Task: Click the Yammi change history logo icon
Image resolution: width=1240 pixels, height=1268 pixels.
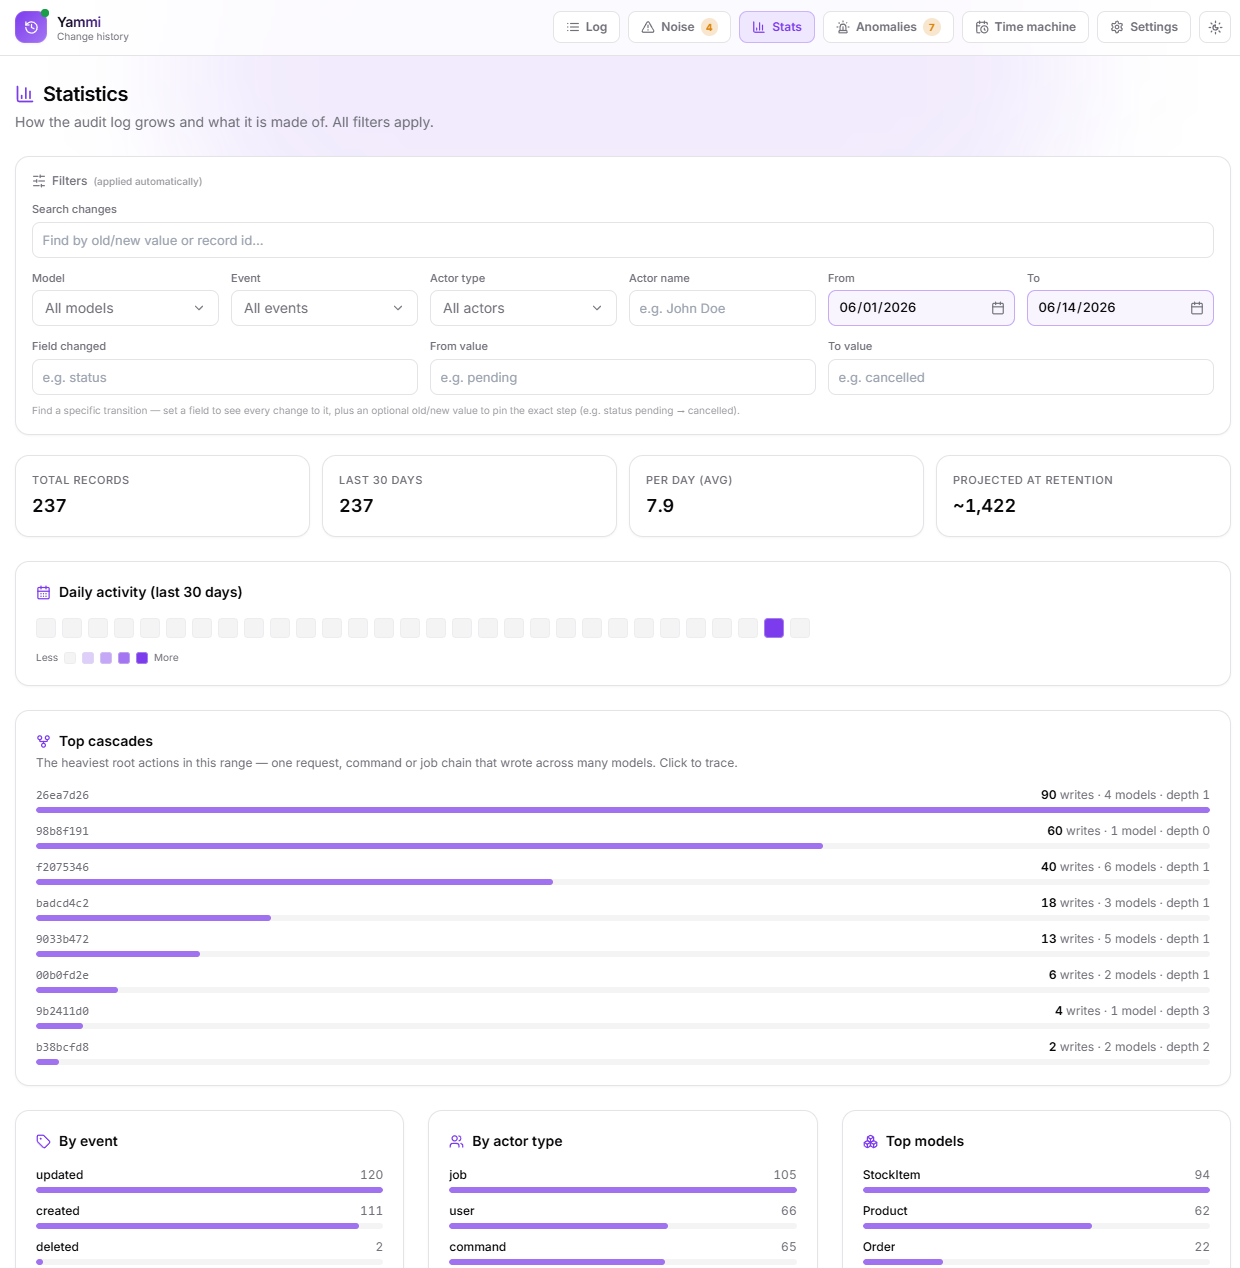Action: [31, 27]
